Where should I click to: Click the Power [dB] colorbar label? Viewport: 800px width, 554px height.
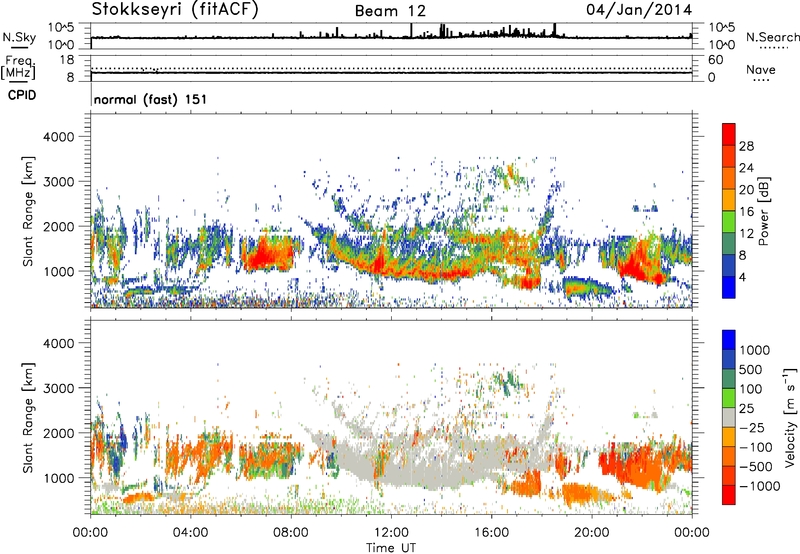coord(764,211)
